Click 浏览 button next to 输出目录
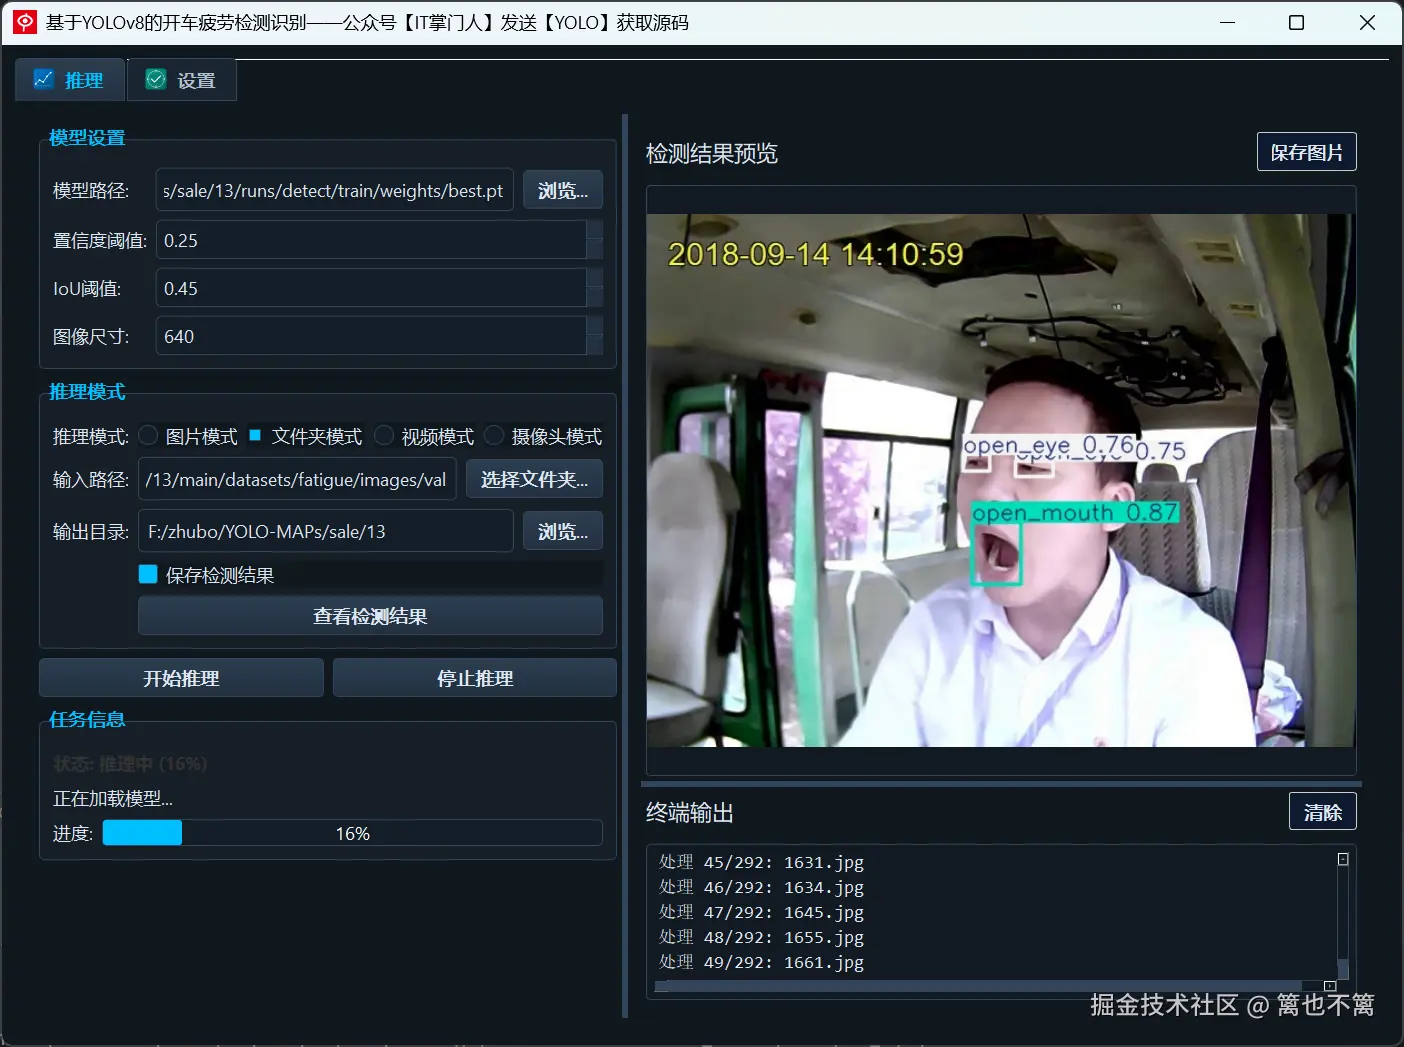The image size is (1404, 1047). [563, 531]
